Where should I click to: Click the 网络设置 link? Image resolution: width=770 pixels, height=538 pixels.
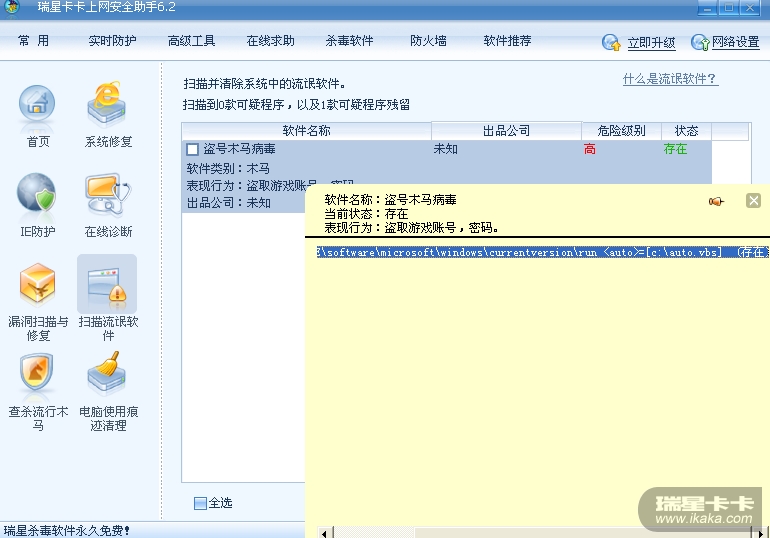point(736,42)
